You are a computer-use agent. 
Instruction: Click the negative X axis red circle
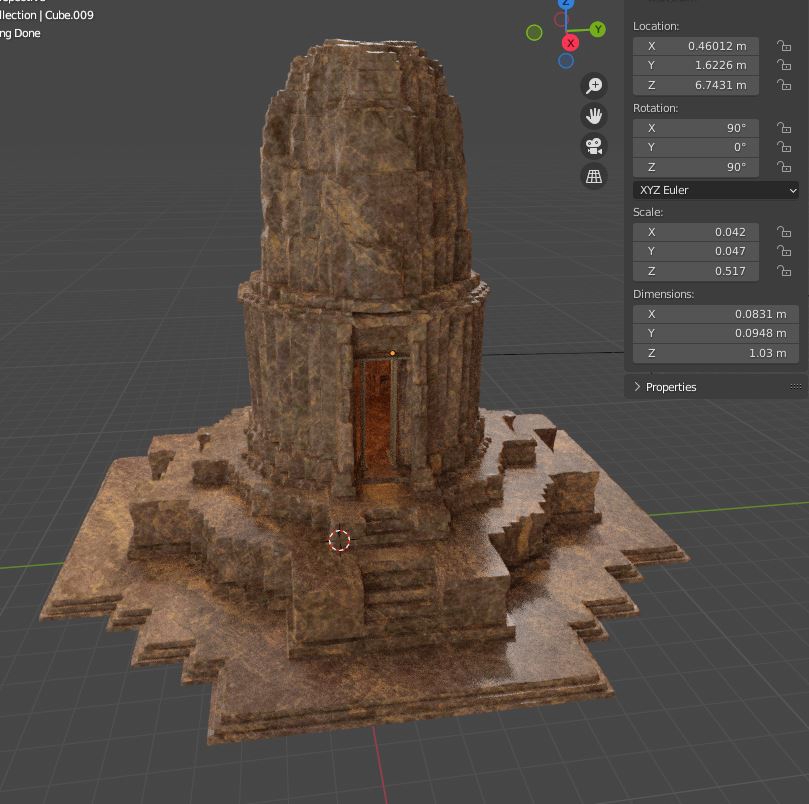[x=560, y=20]
